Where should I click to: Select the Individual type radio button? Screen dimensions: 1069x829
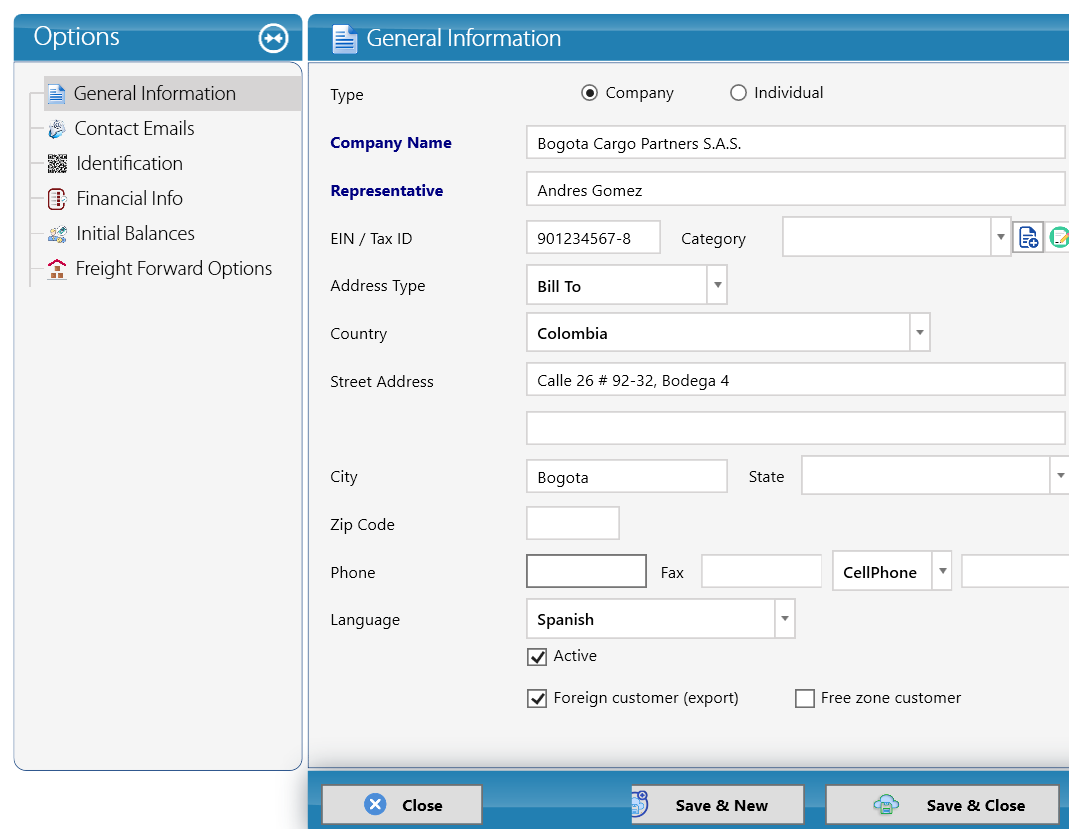click(738, 93)
